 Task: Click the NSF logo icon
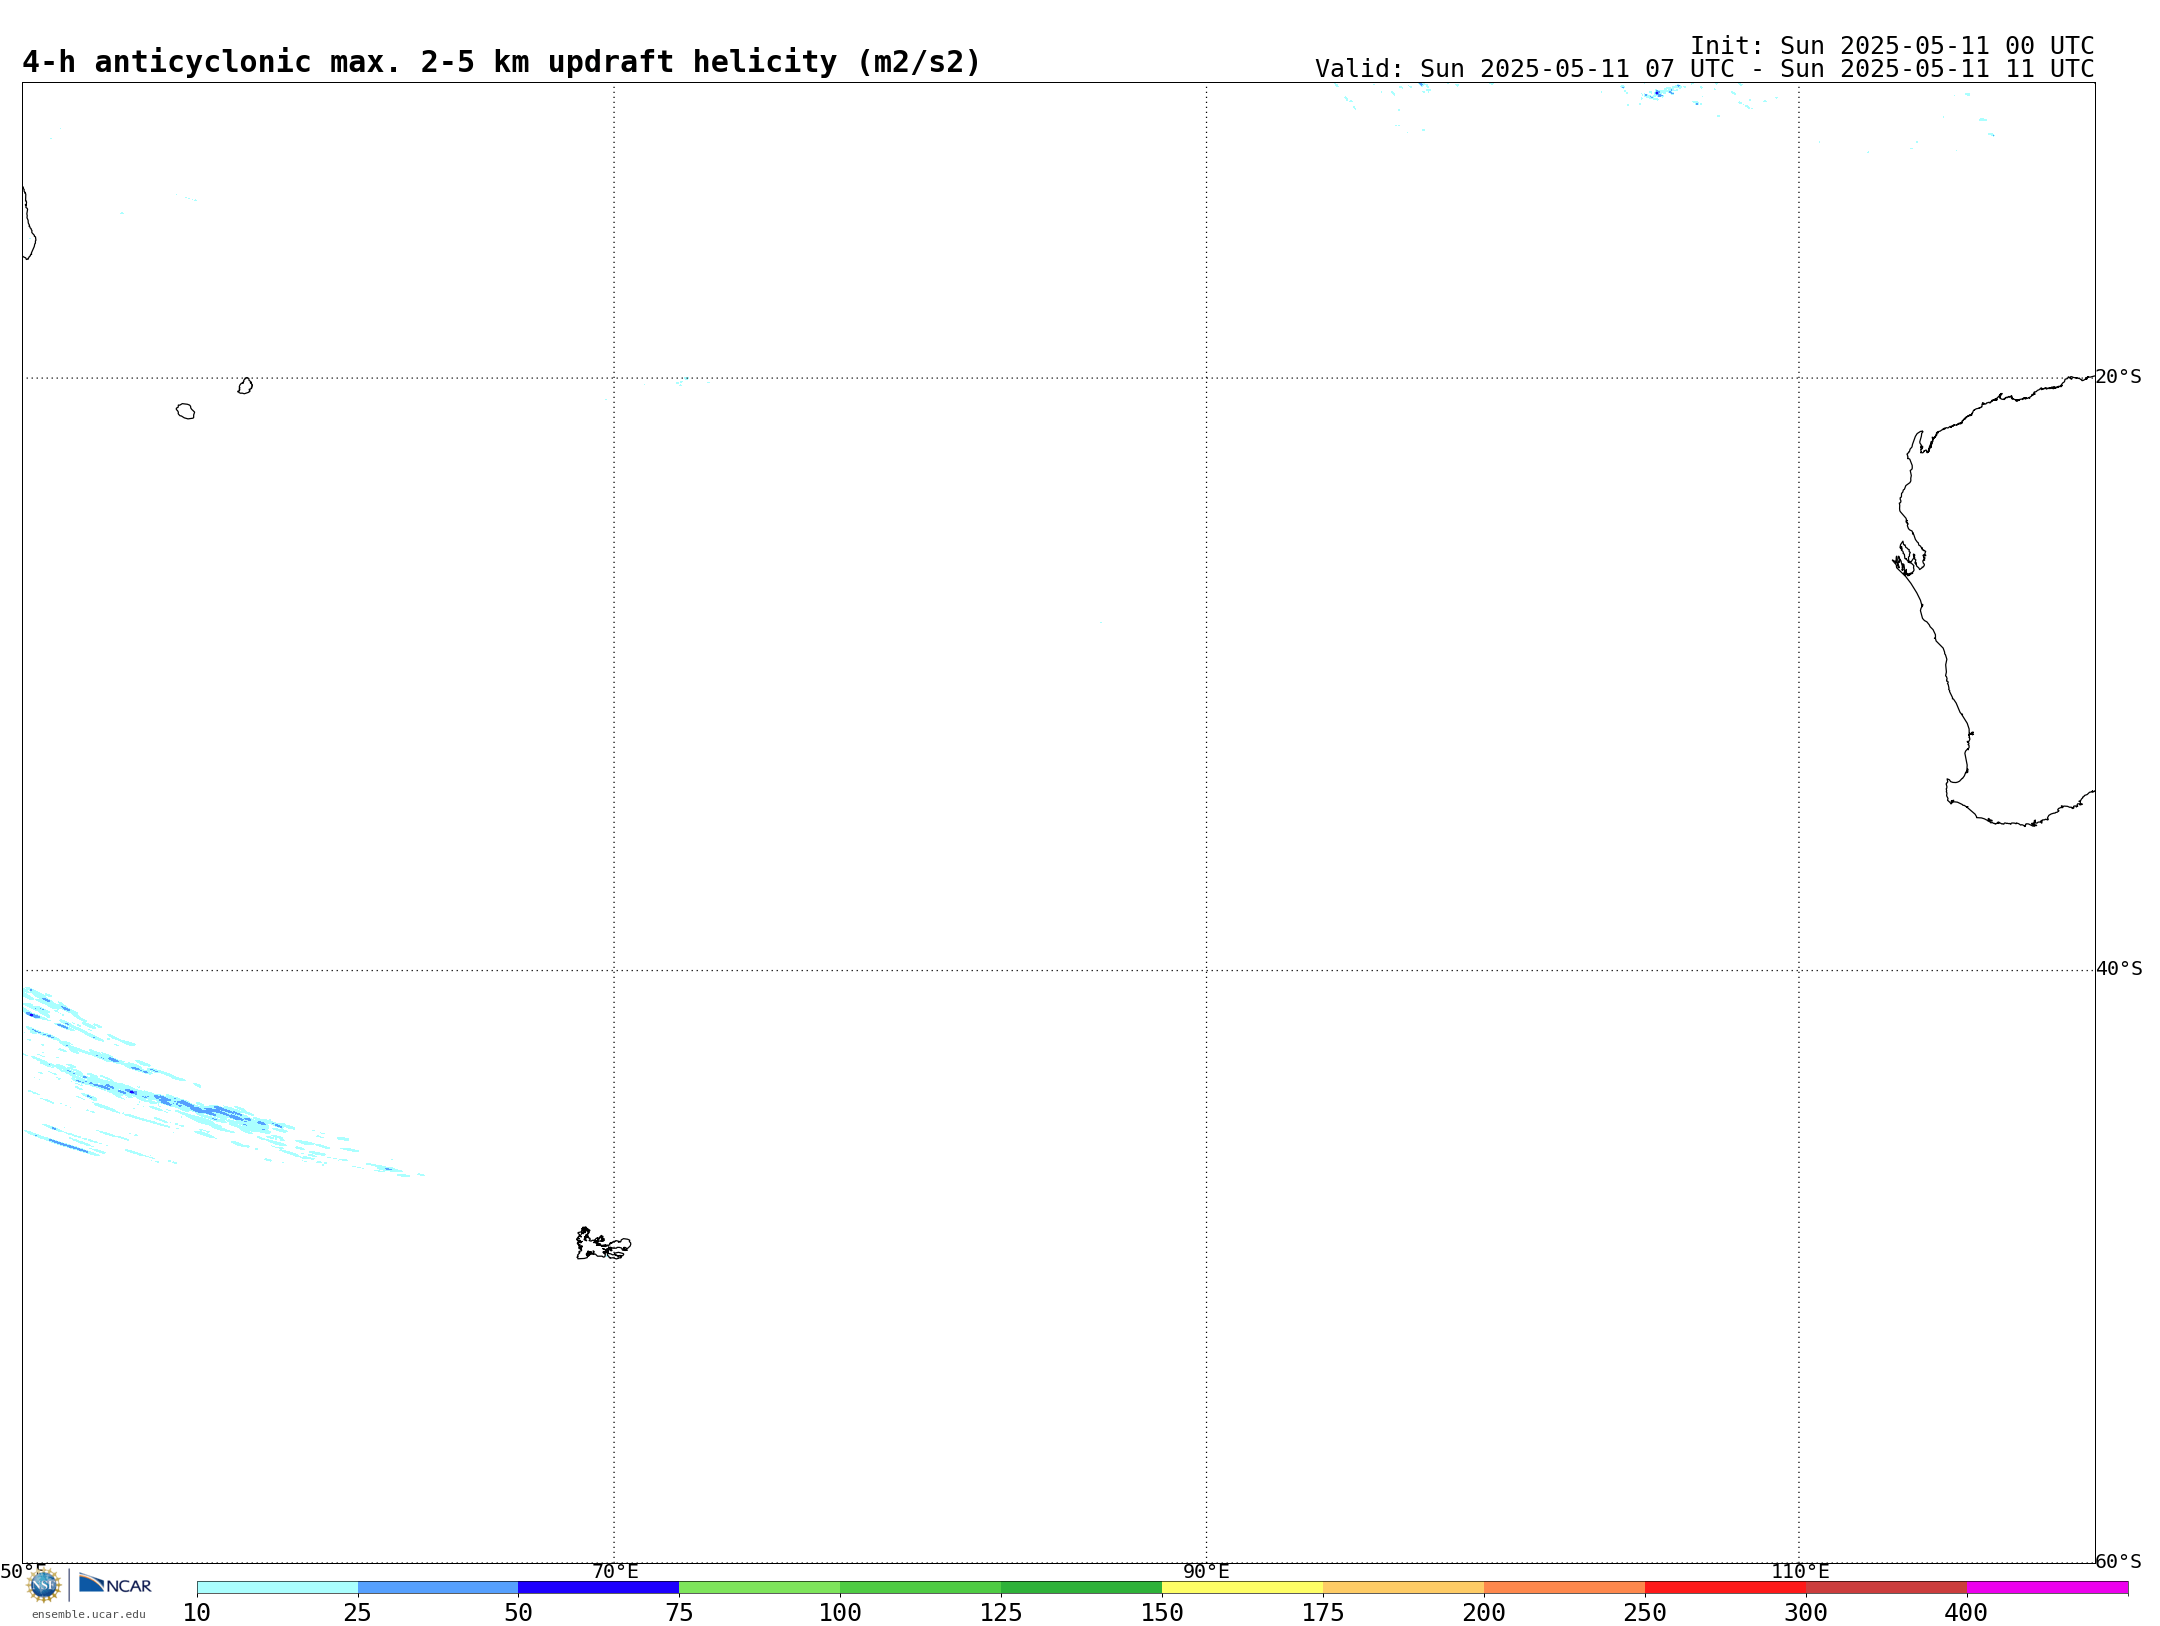click(43, 1585)
